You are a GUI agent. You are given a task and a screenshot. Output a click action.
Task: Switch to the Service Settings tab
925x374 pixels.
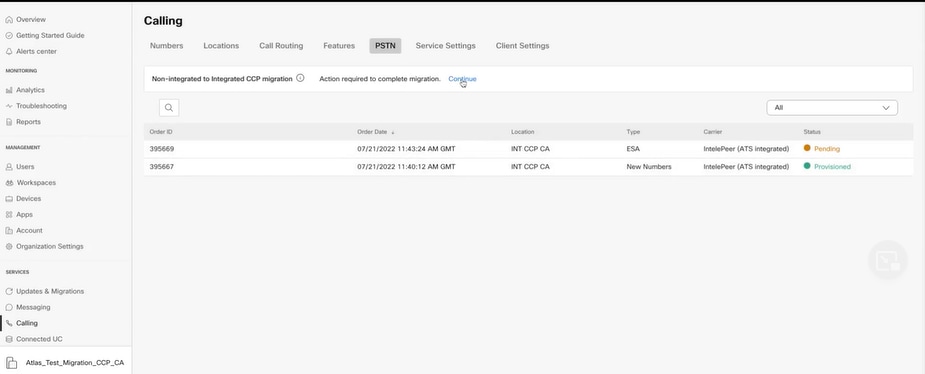coord(445,45)
